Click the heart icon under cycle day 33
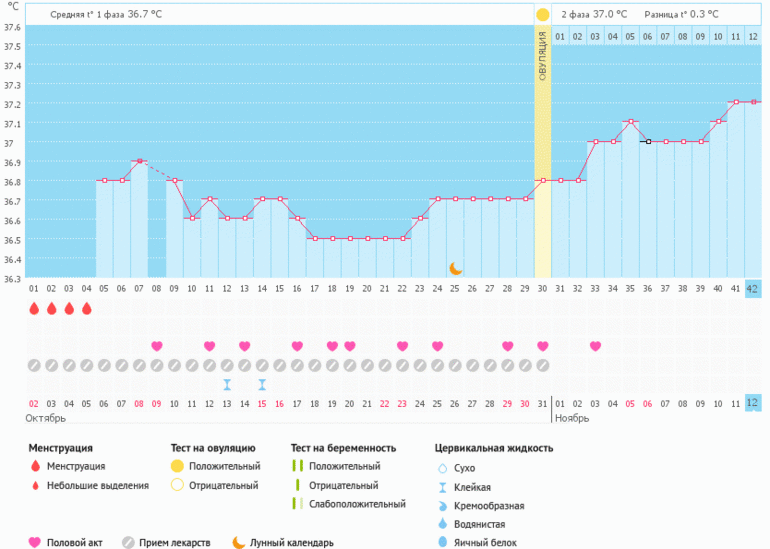The width and height of the screenshot is (770, 549). tap(595, 346)
